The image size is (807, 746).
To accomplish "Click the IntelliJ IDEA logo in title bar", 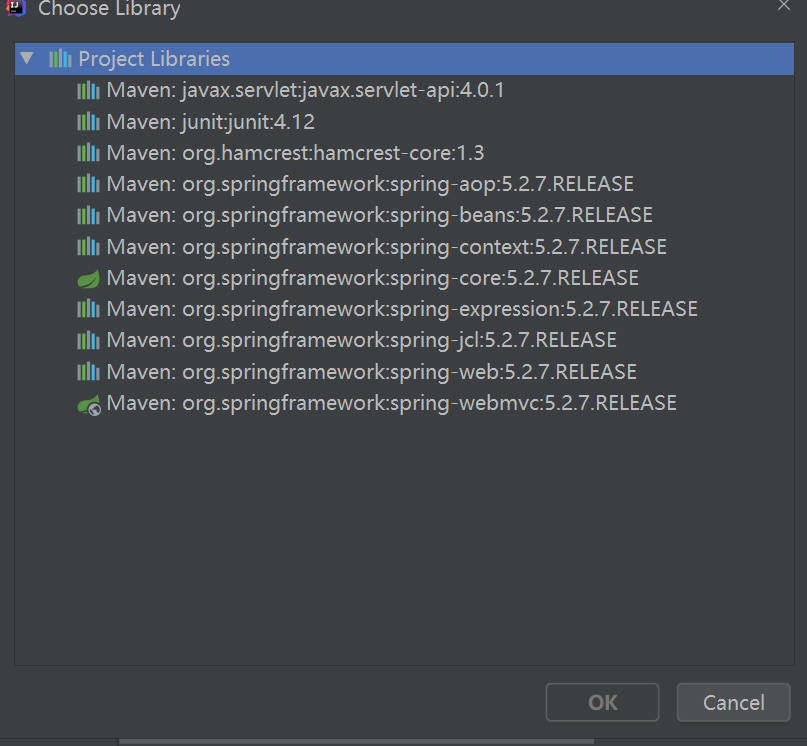I will tap(16, 7).
